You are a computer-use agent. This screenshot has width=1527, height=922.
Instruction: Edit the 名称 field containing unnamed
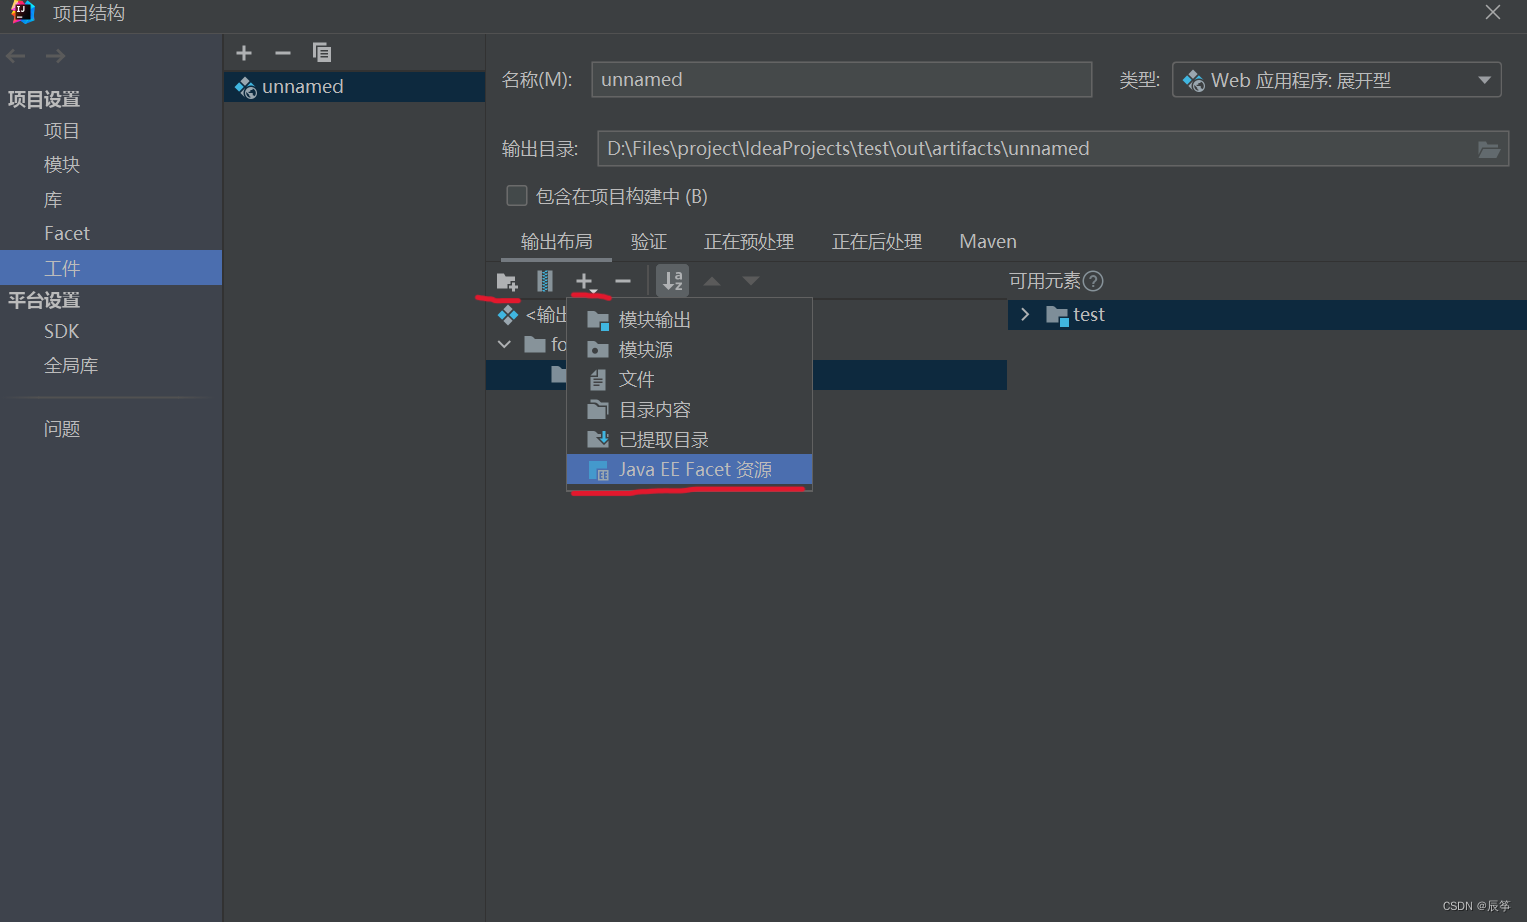pos(841,80)
